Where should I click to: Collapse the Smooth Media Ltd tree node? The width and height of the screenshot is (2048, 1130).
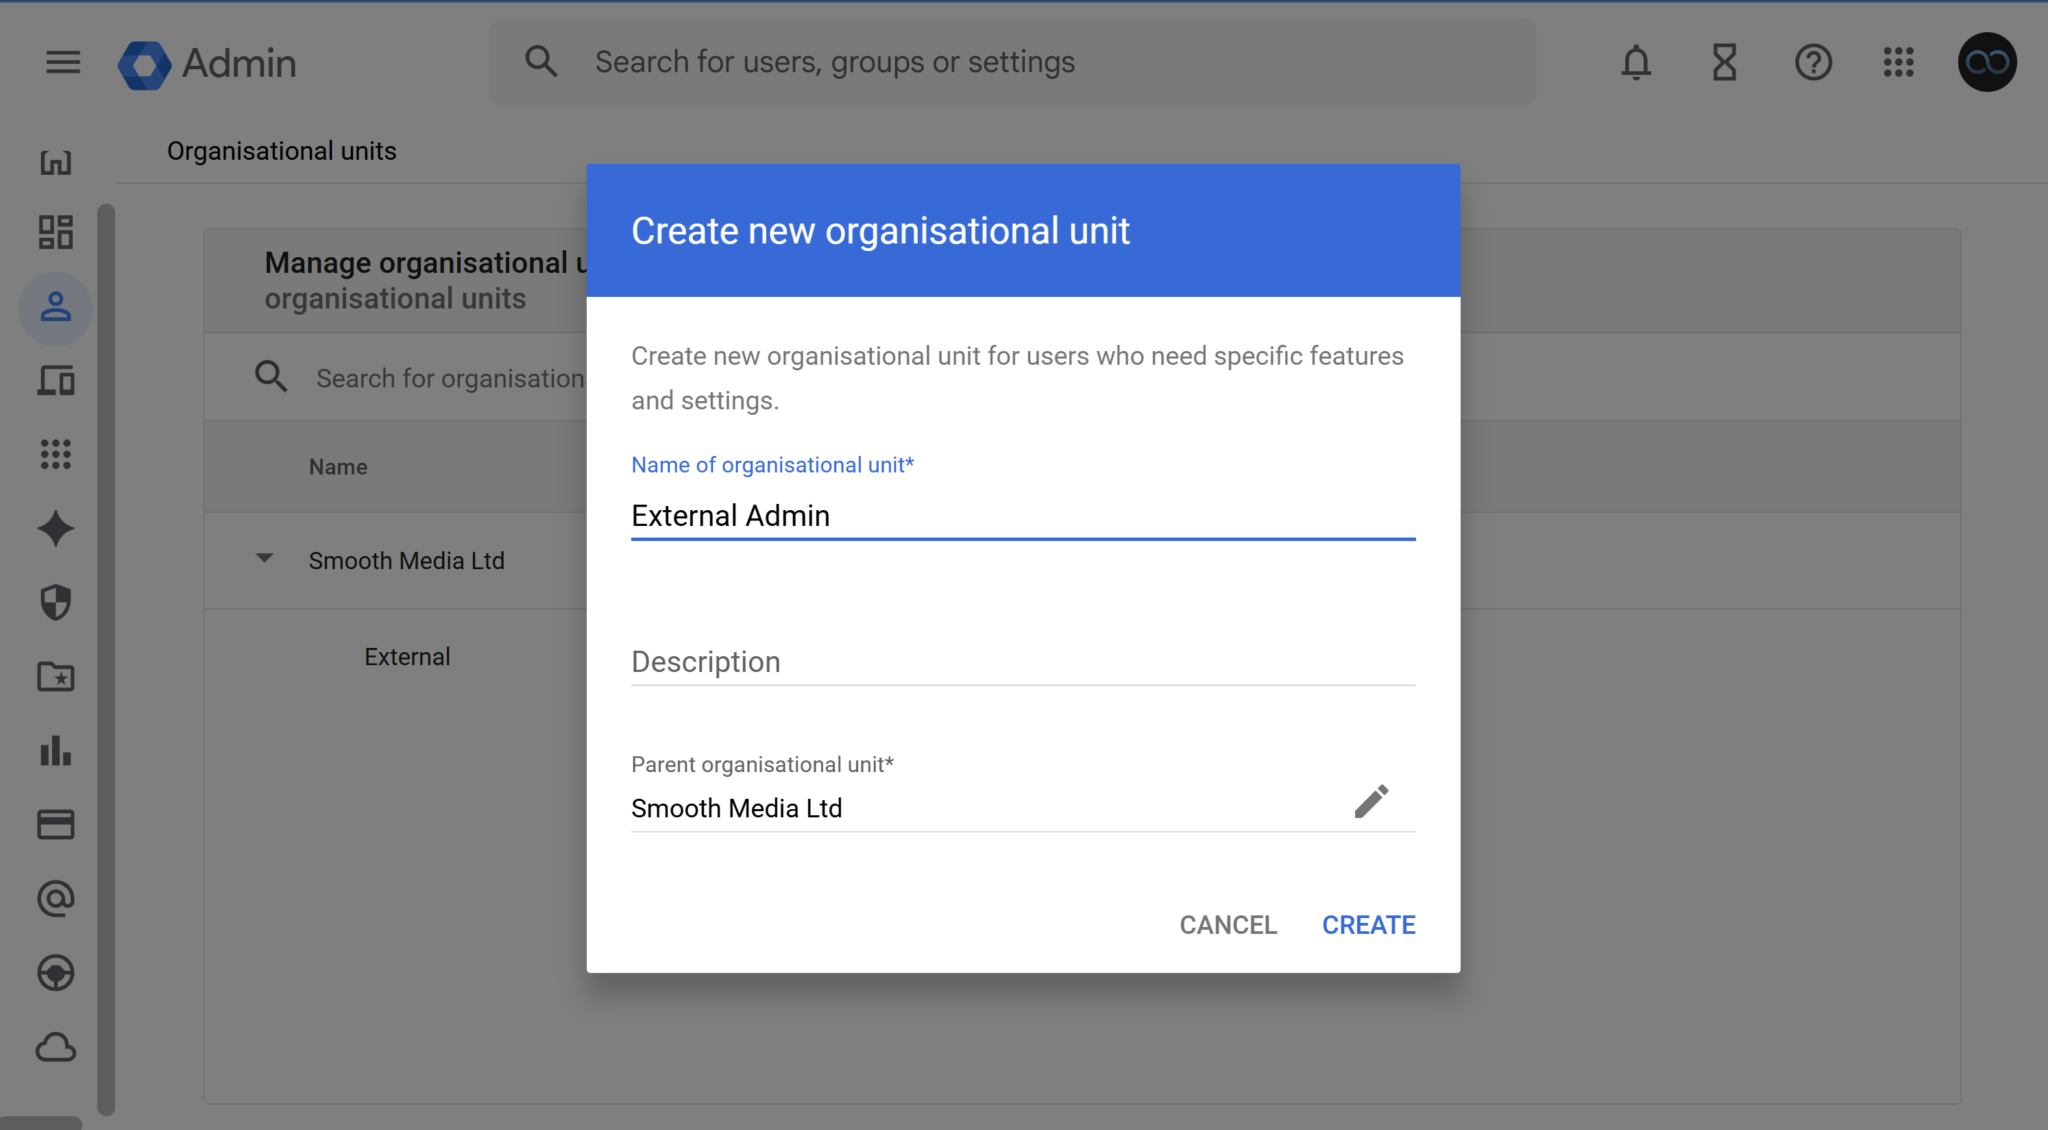tap(264, 559)
